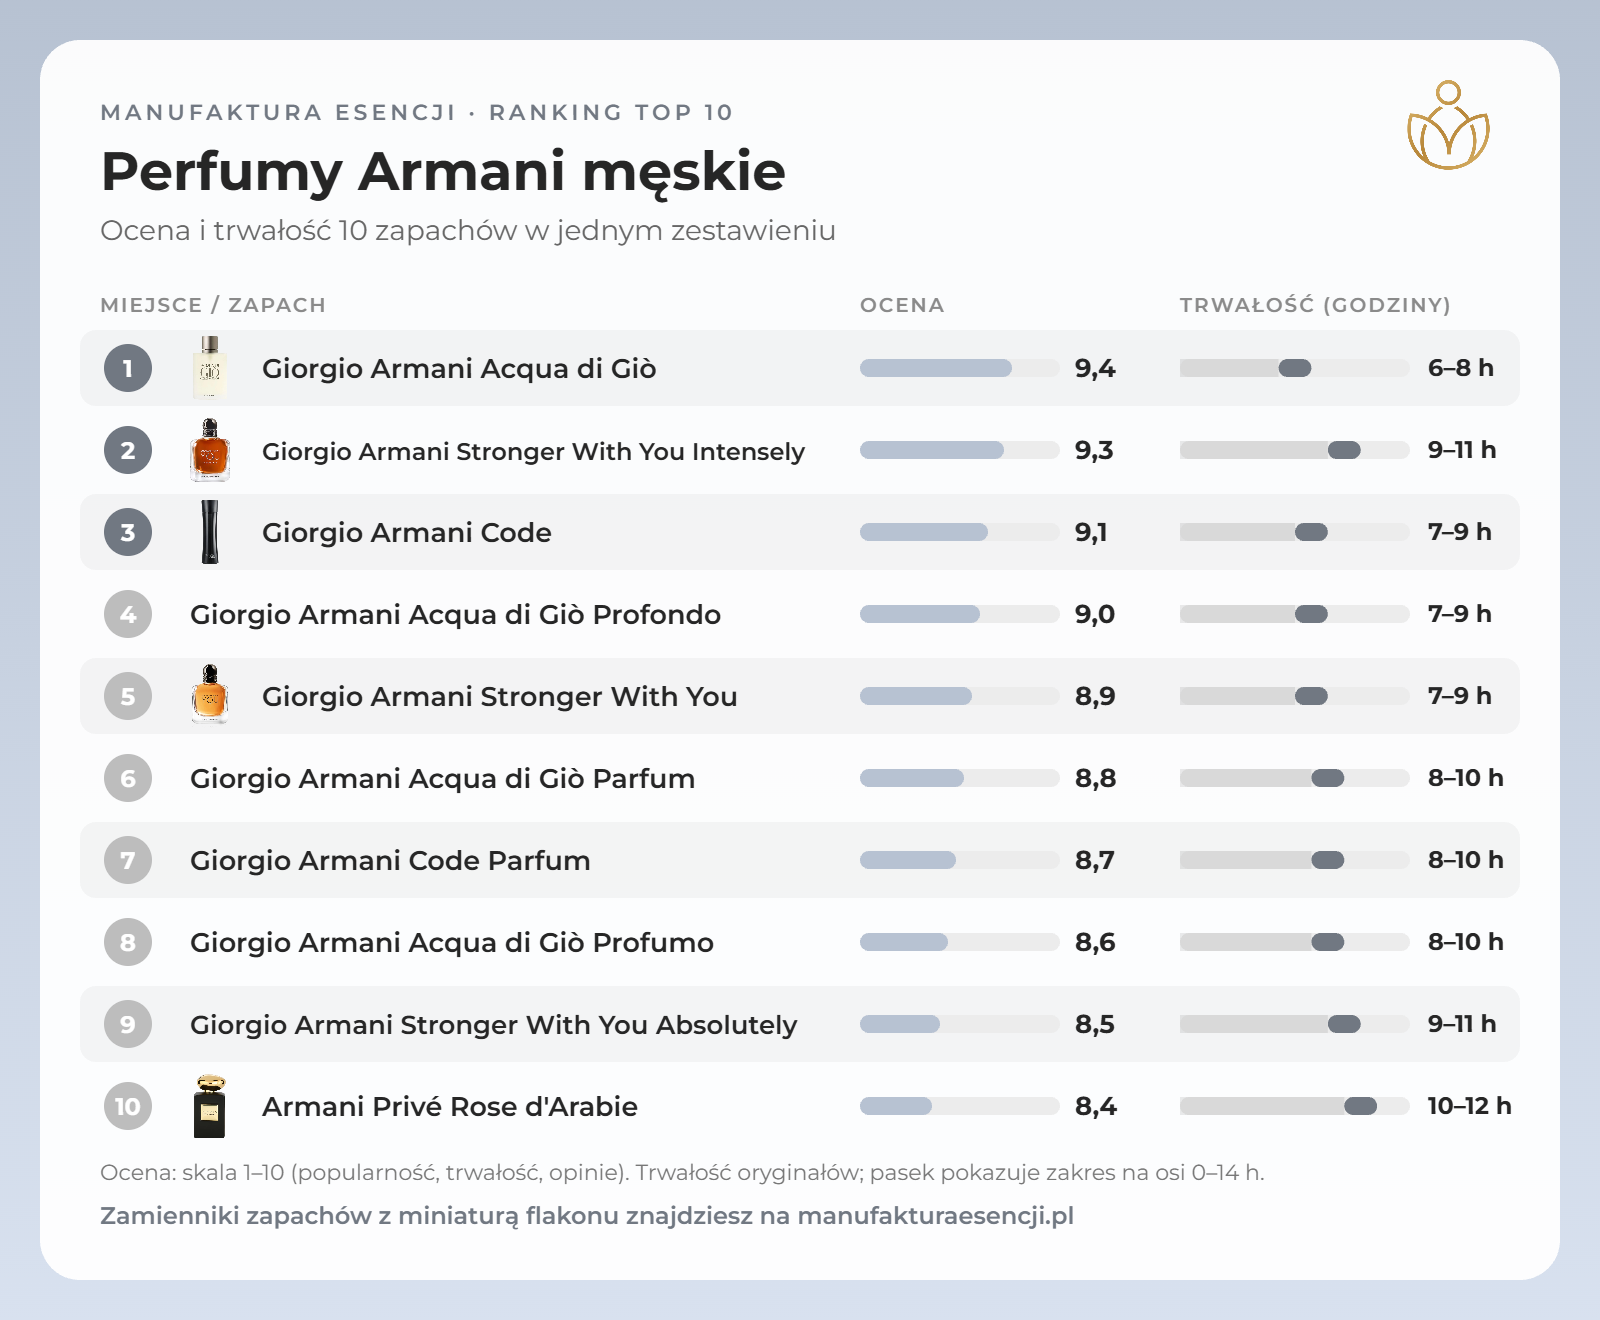Click the 'MANUFAKTURA ESENCJI · RANKING TOP 10' header
The height and width of the screenshot is (1320, 1600).
pyautogui.click(x=417, y=112)
